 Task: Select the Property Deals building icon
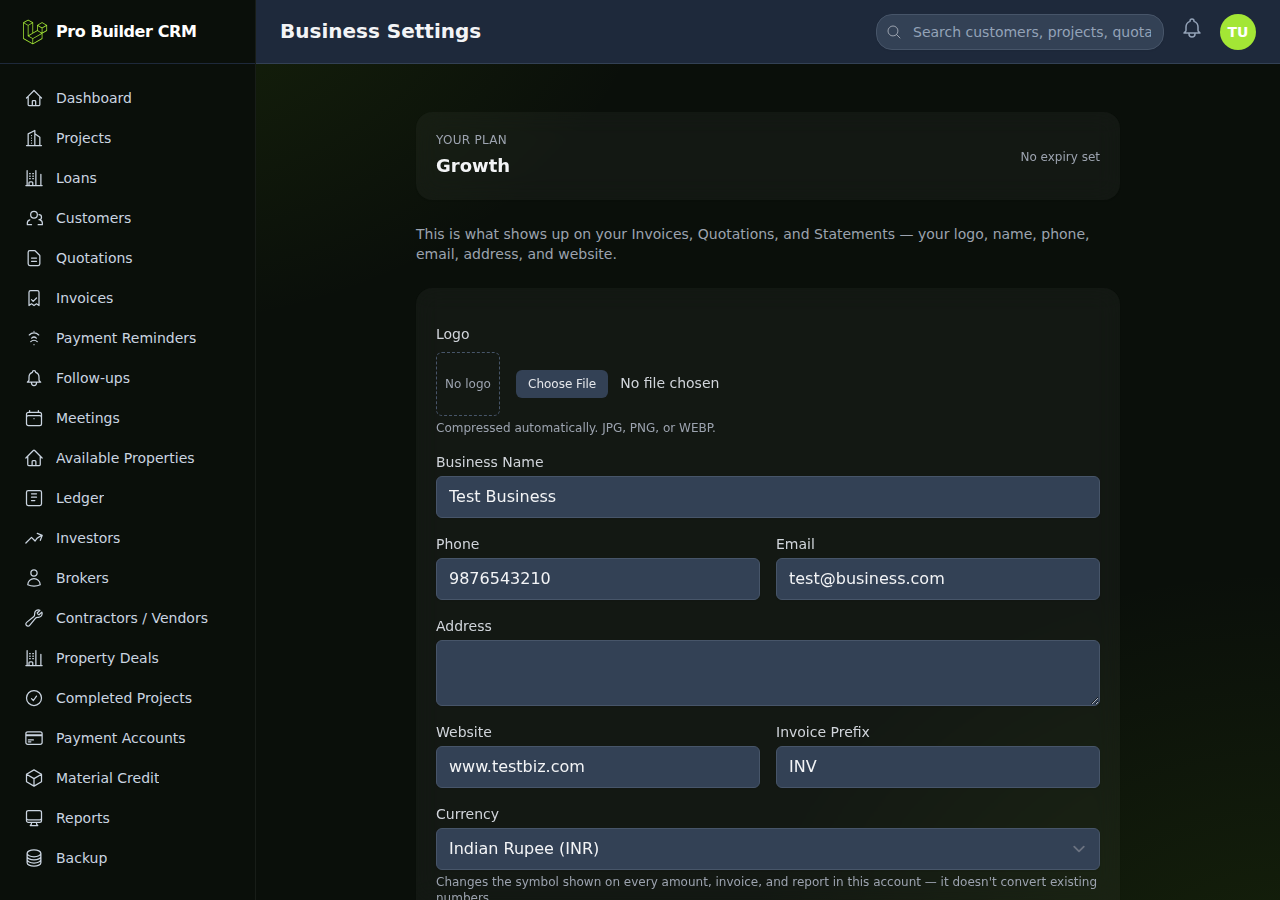34,658
